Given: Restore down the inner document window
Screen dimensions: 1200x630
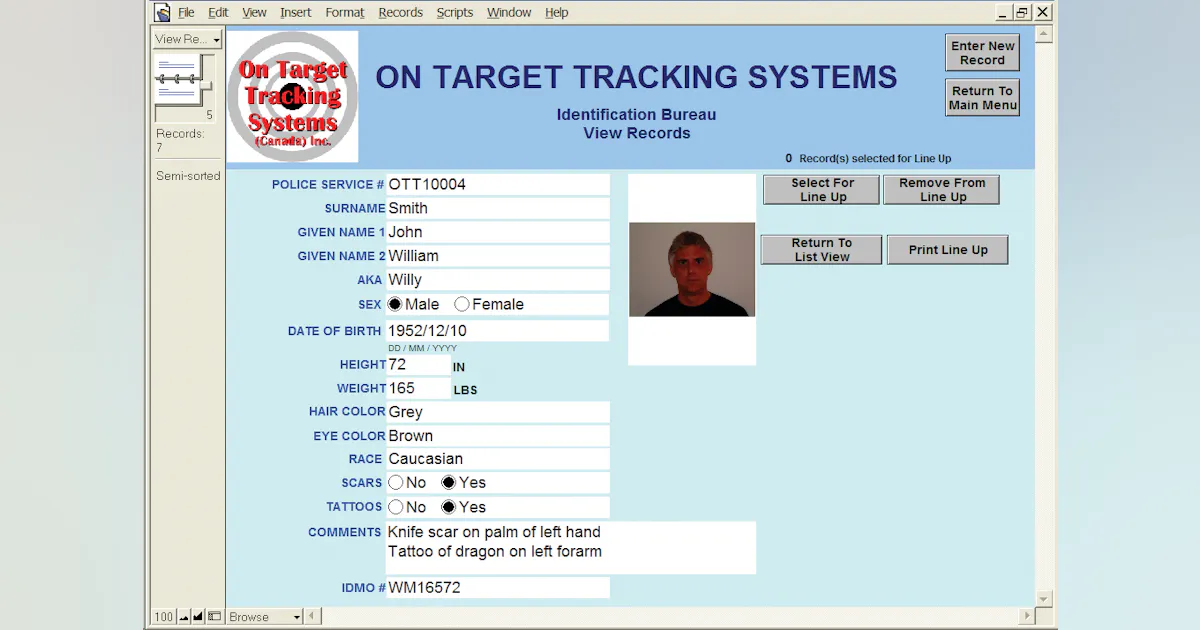Looking at the screenshot, I should pos(1022,12).
